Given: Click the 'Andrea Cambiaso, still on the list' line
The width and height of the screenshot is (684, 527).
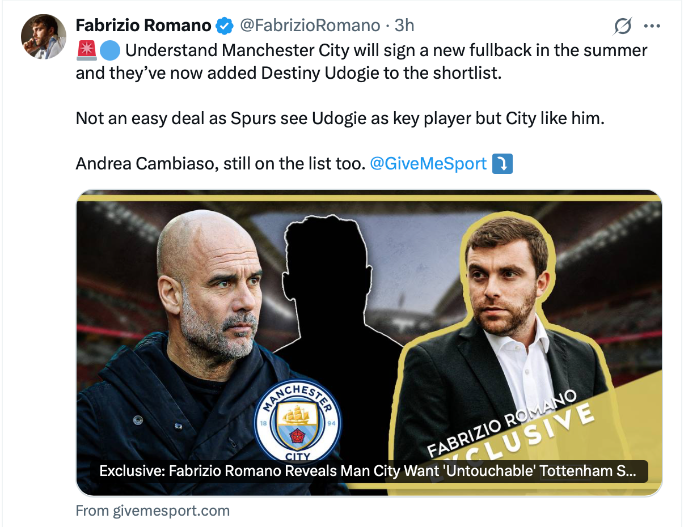Looking at the screenshot, I should [x=220, y=161].
